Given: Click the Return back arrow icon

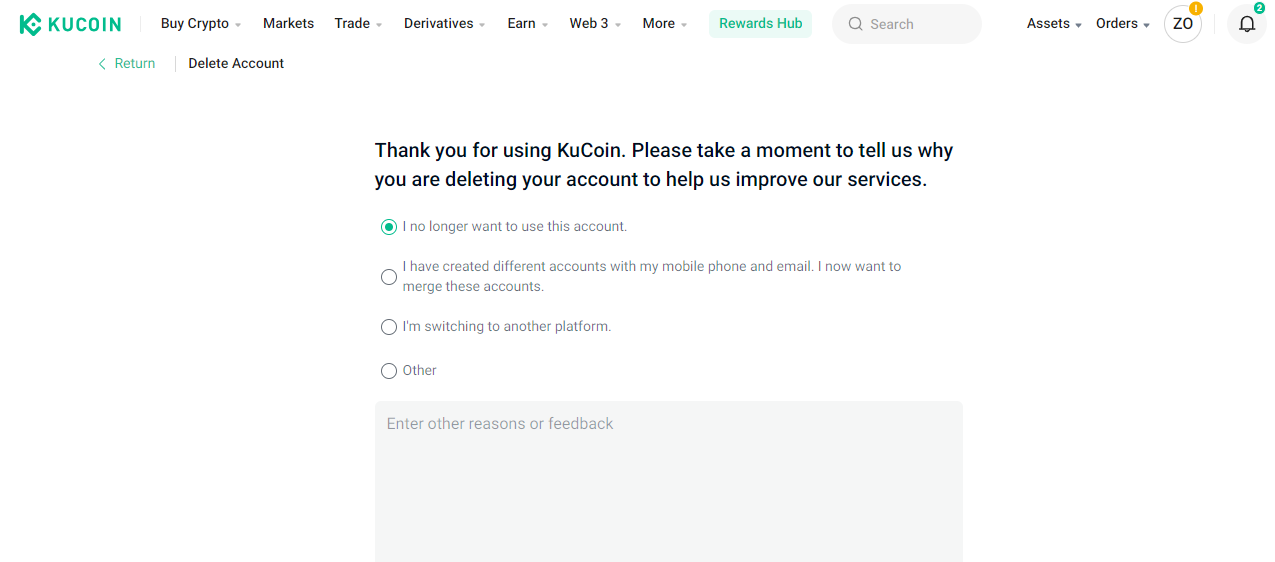Looking at the screenshot, I should coord(102,63).
